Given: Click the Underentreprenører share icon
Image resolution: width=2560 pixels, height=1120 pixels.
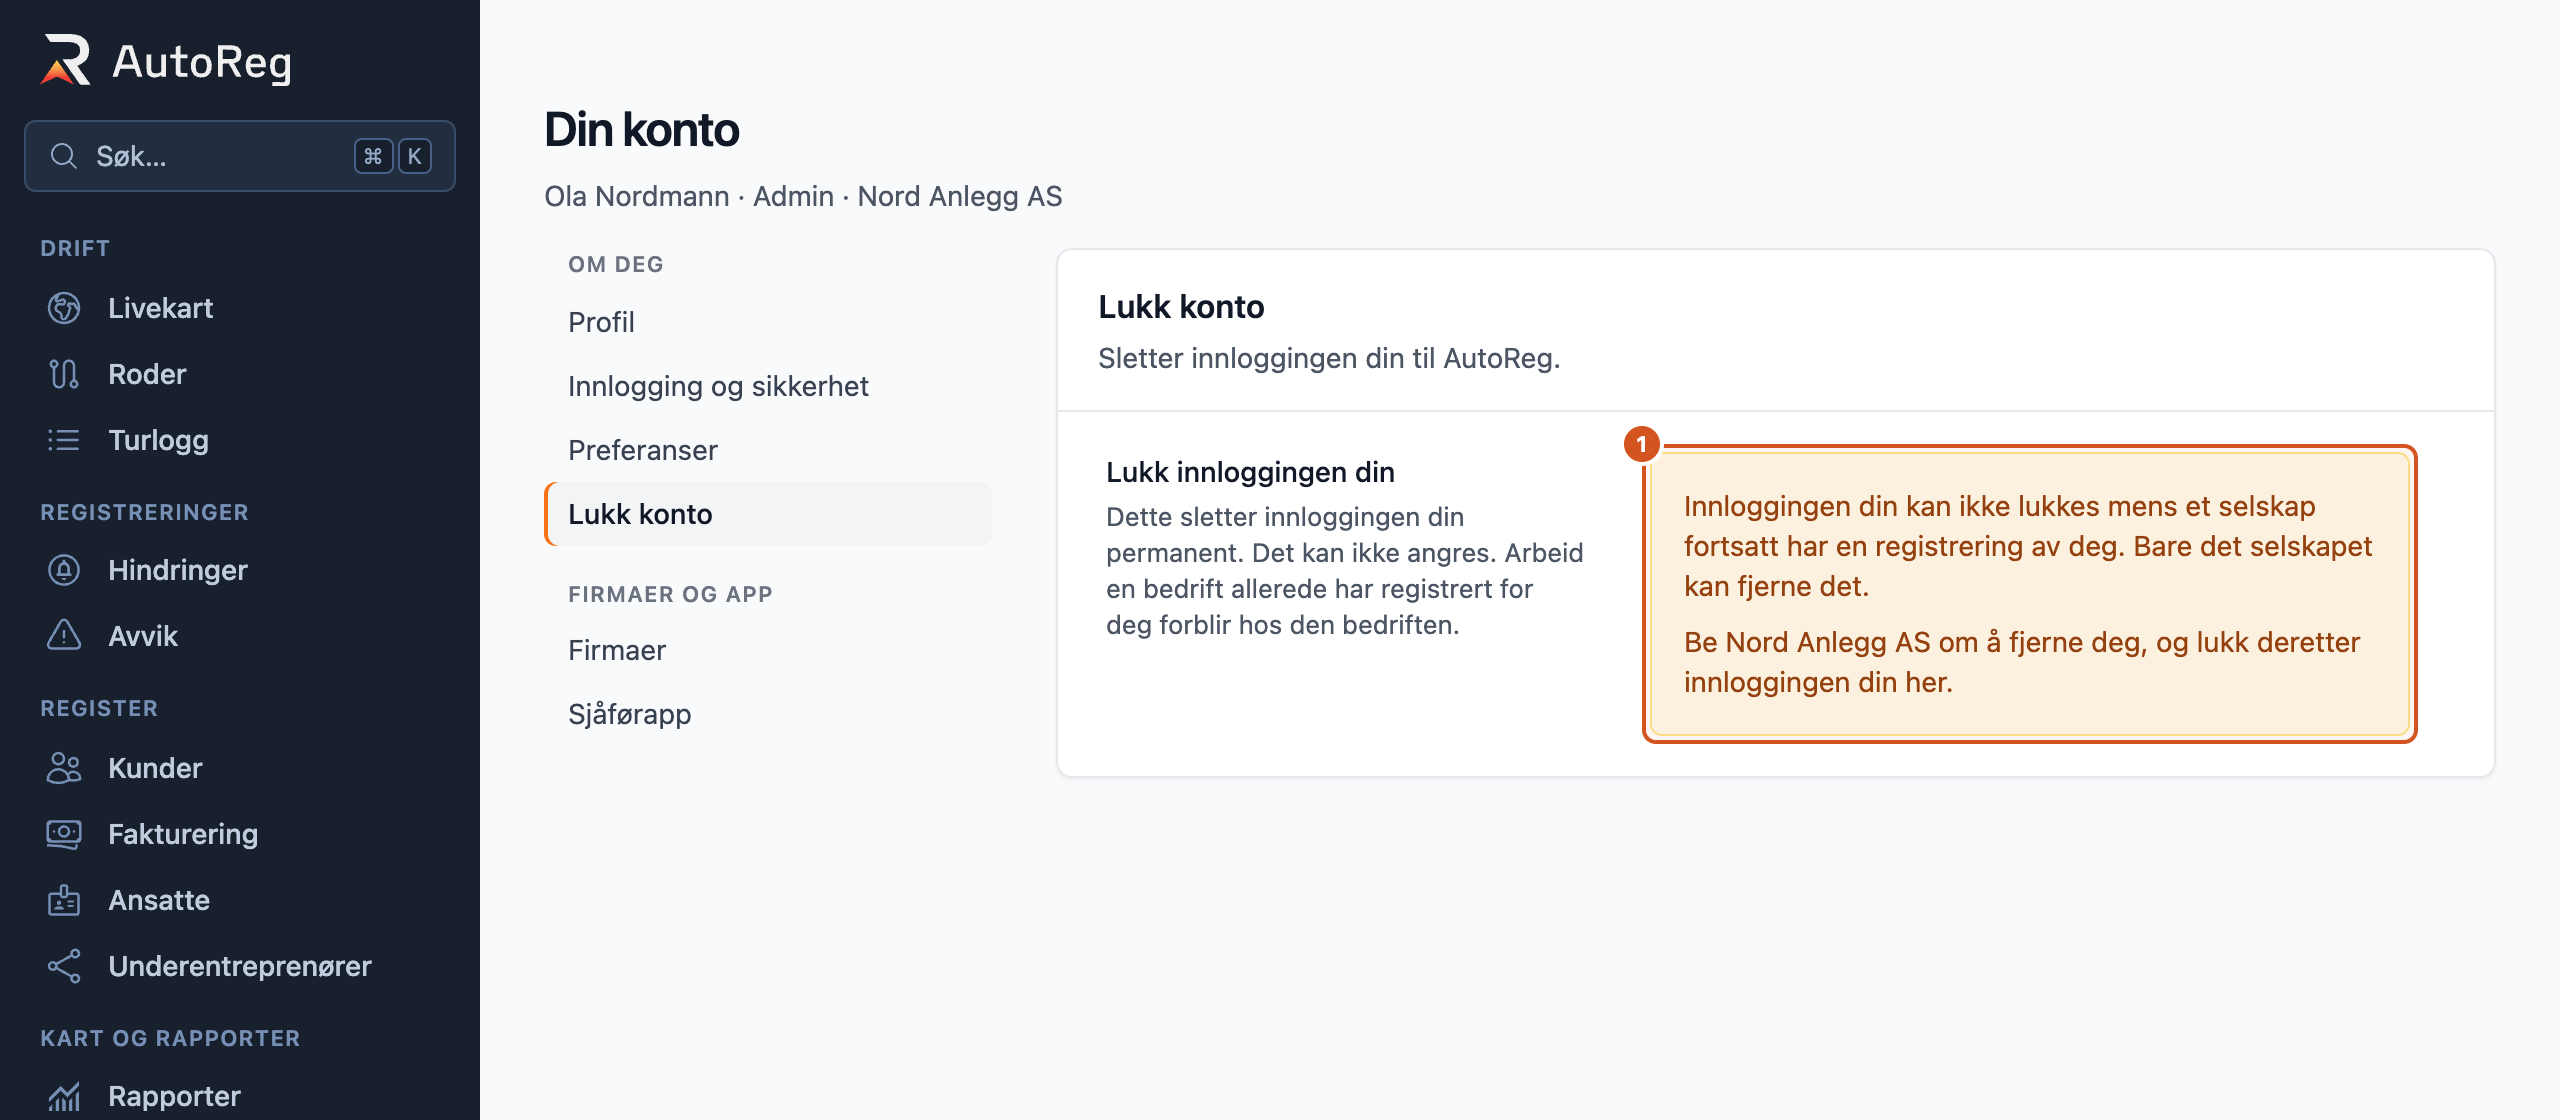Looking at the screenshot, I should 64,966.
